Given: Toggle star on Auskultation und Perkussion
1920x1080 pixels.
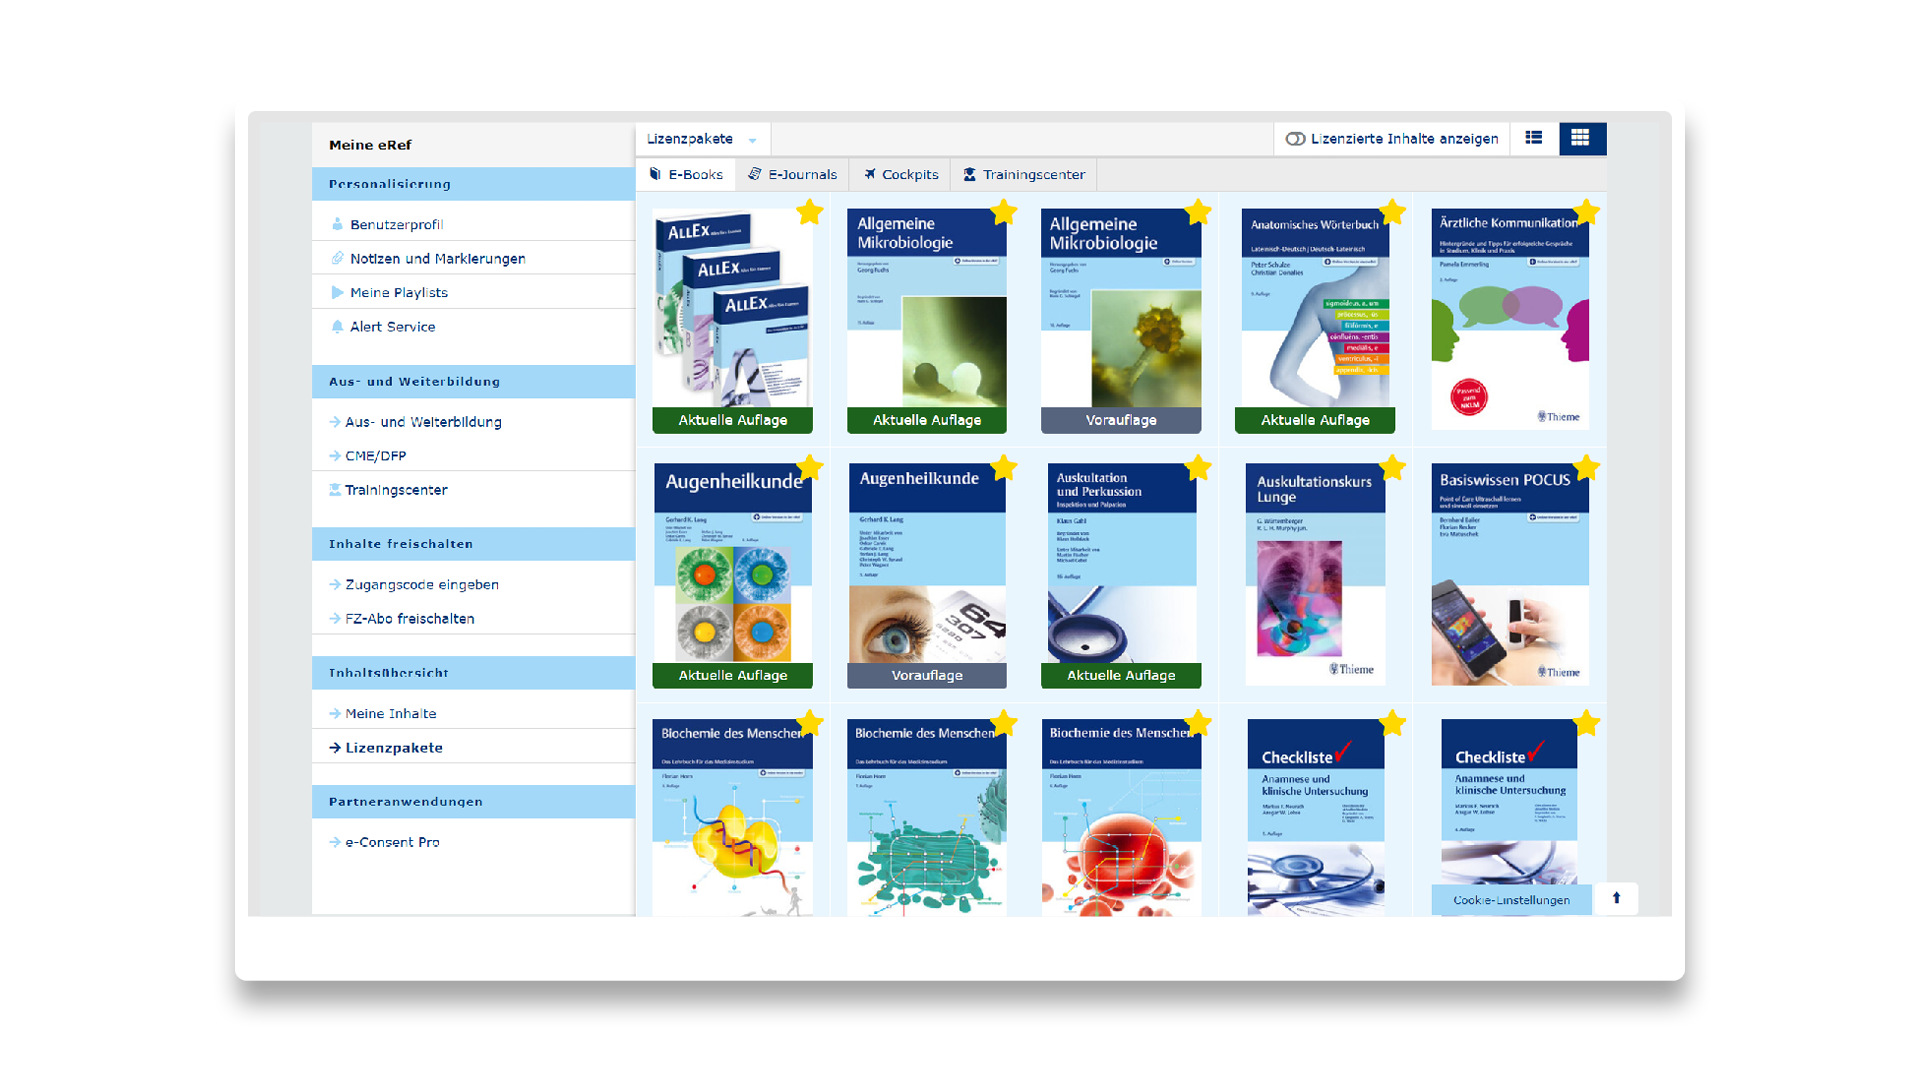Looking at the screenshot, I should (1198, 467).
